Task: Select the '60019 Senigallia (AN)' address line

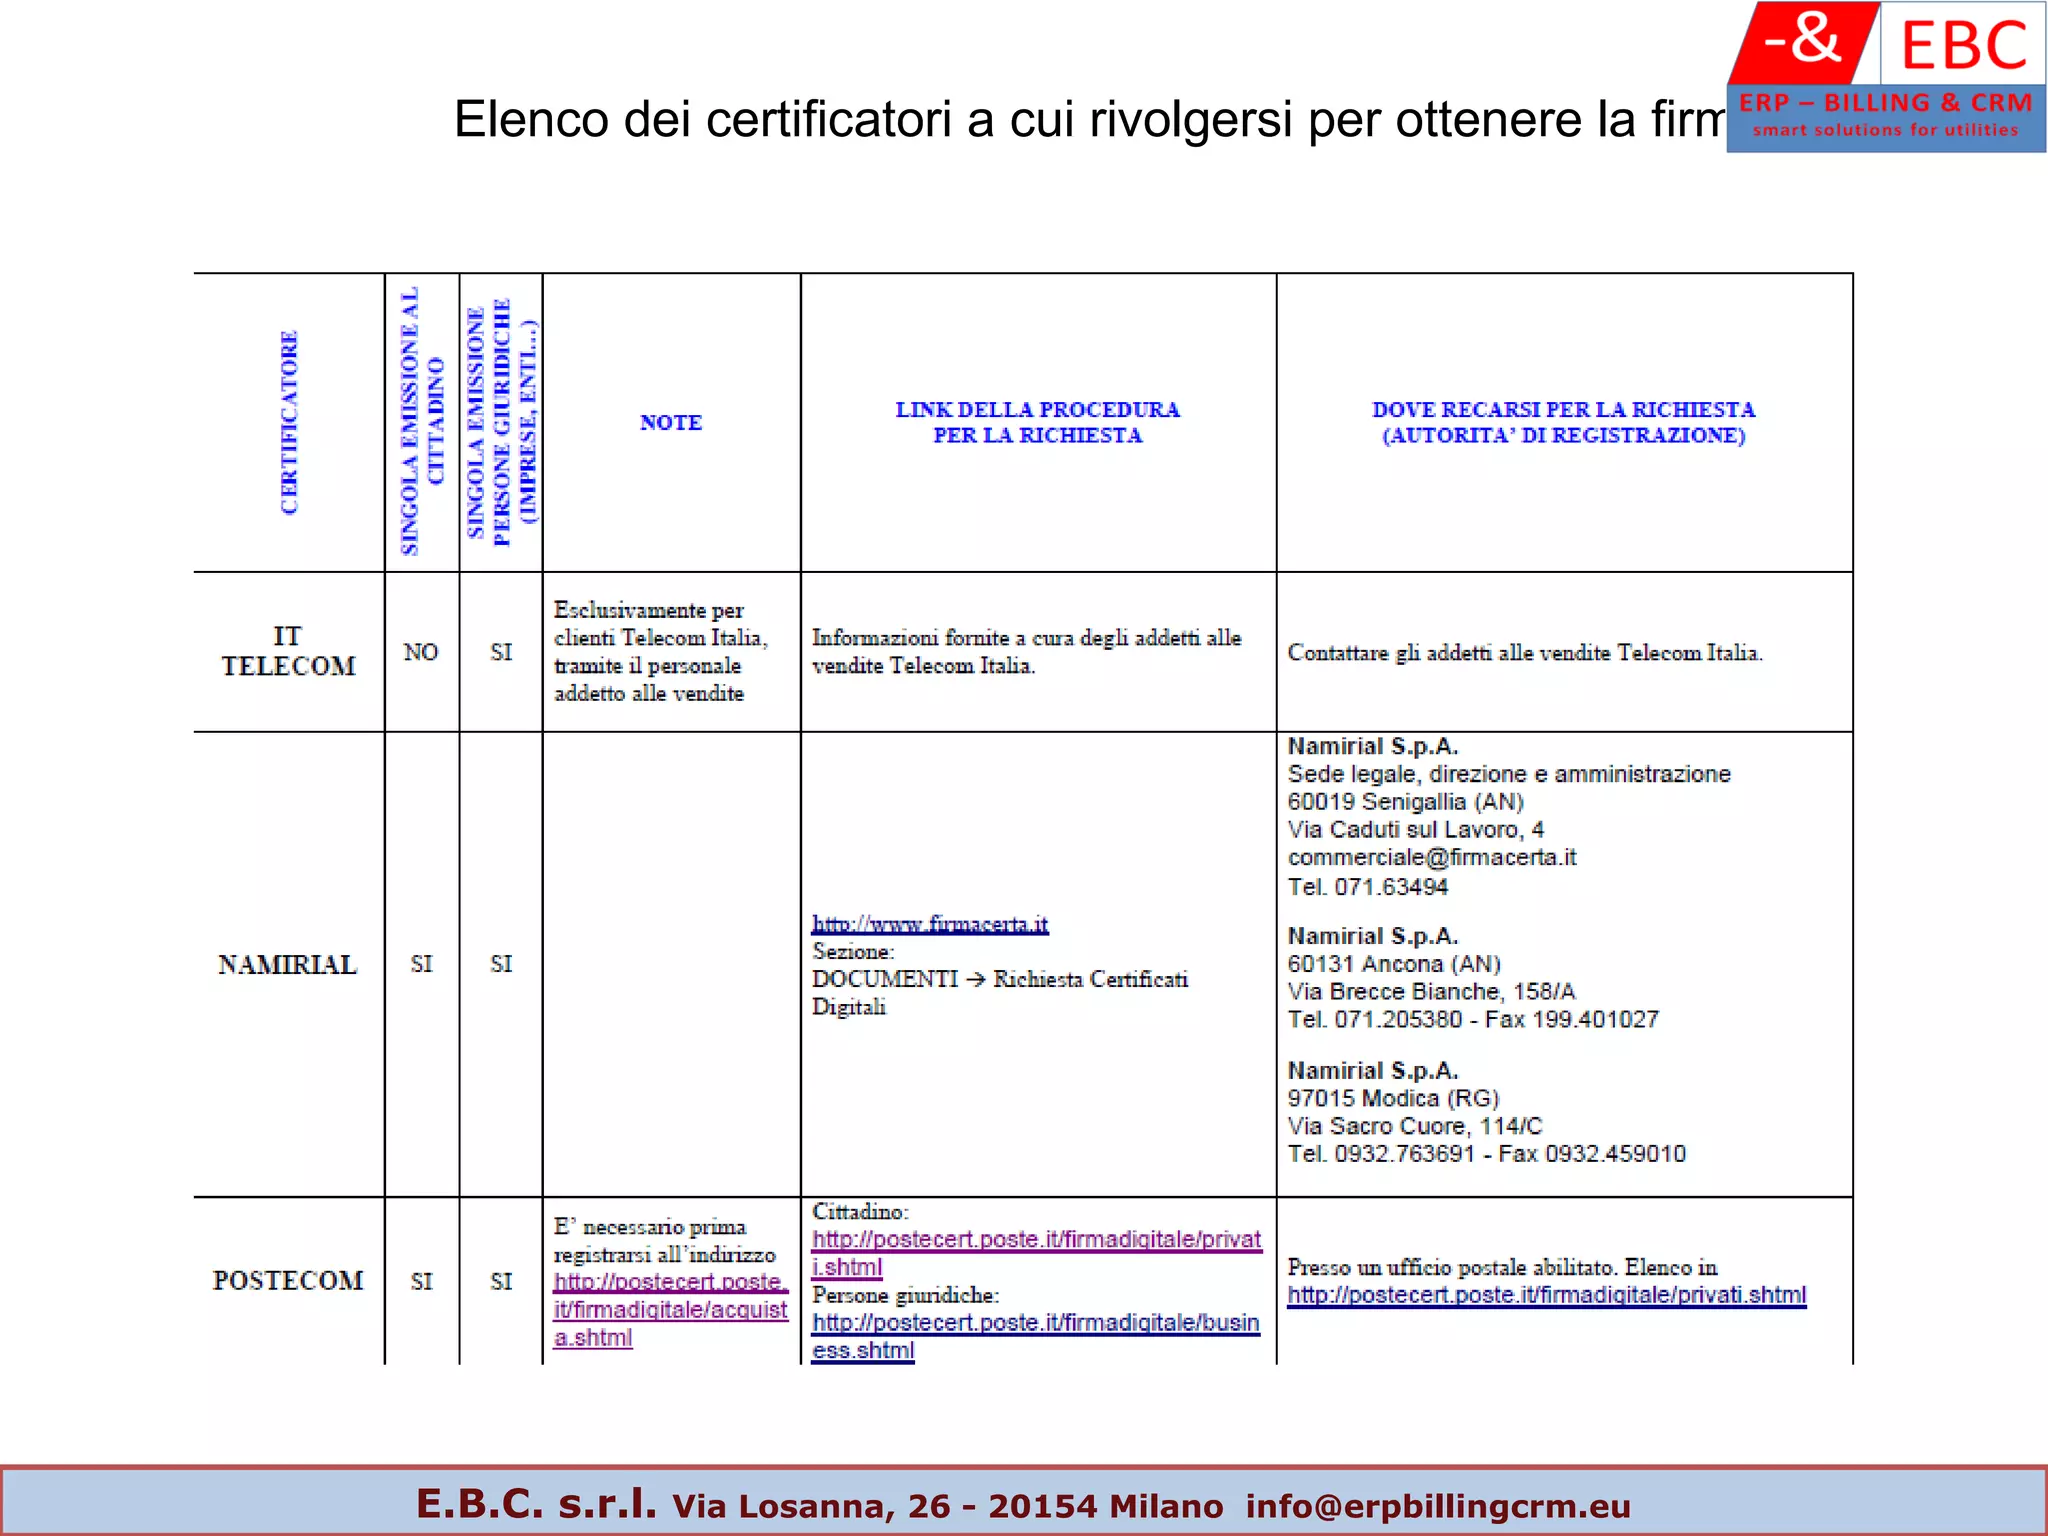Action: tap(1406, 802)
